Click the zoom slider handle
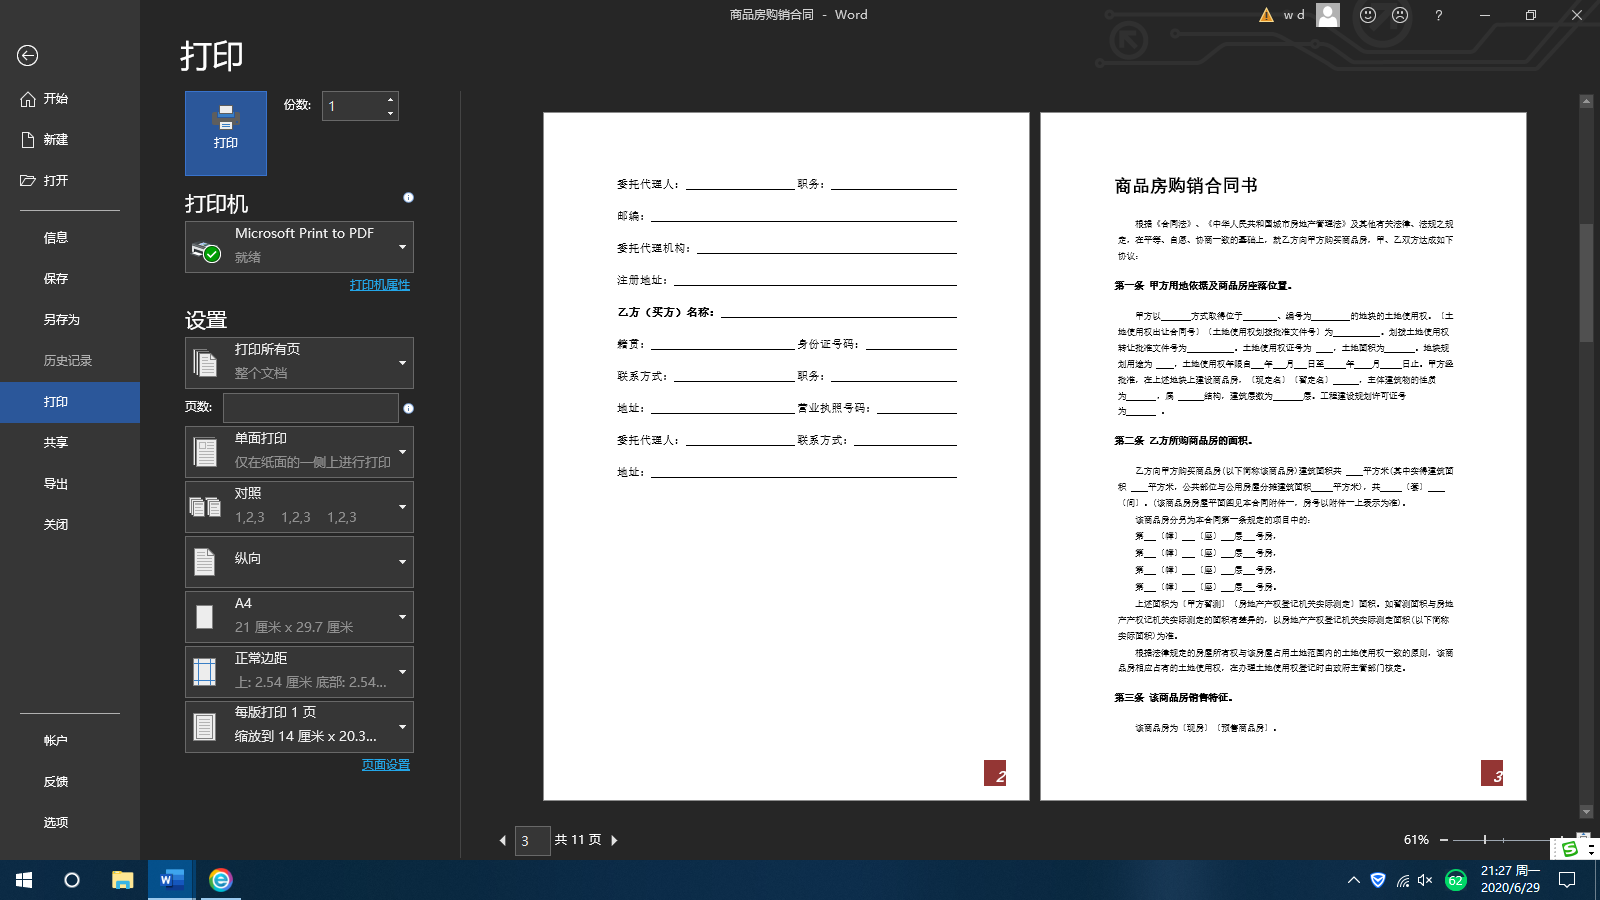This screenshot has height=900, width=1600. (1485, 840)
